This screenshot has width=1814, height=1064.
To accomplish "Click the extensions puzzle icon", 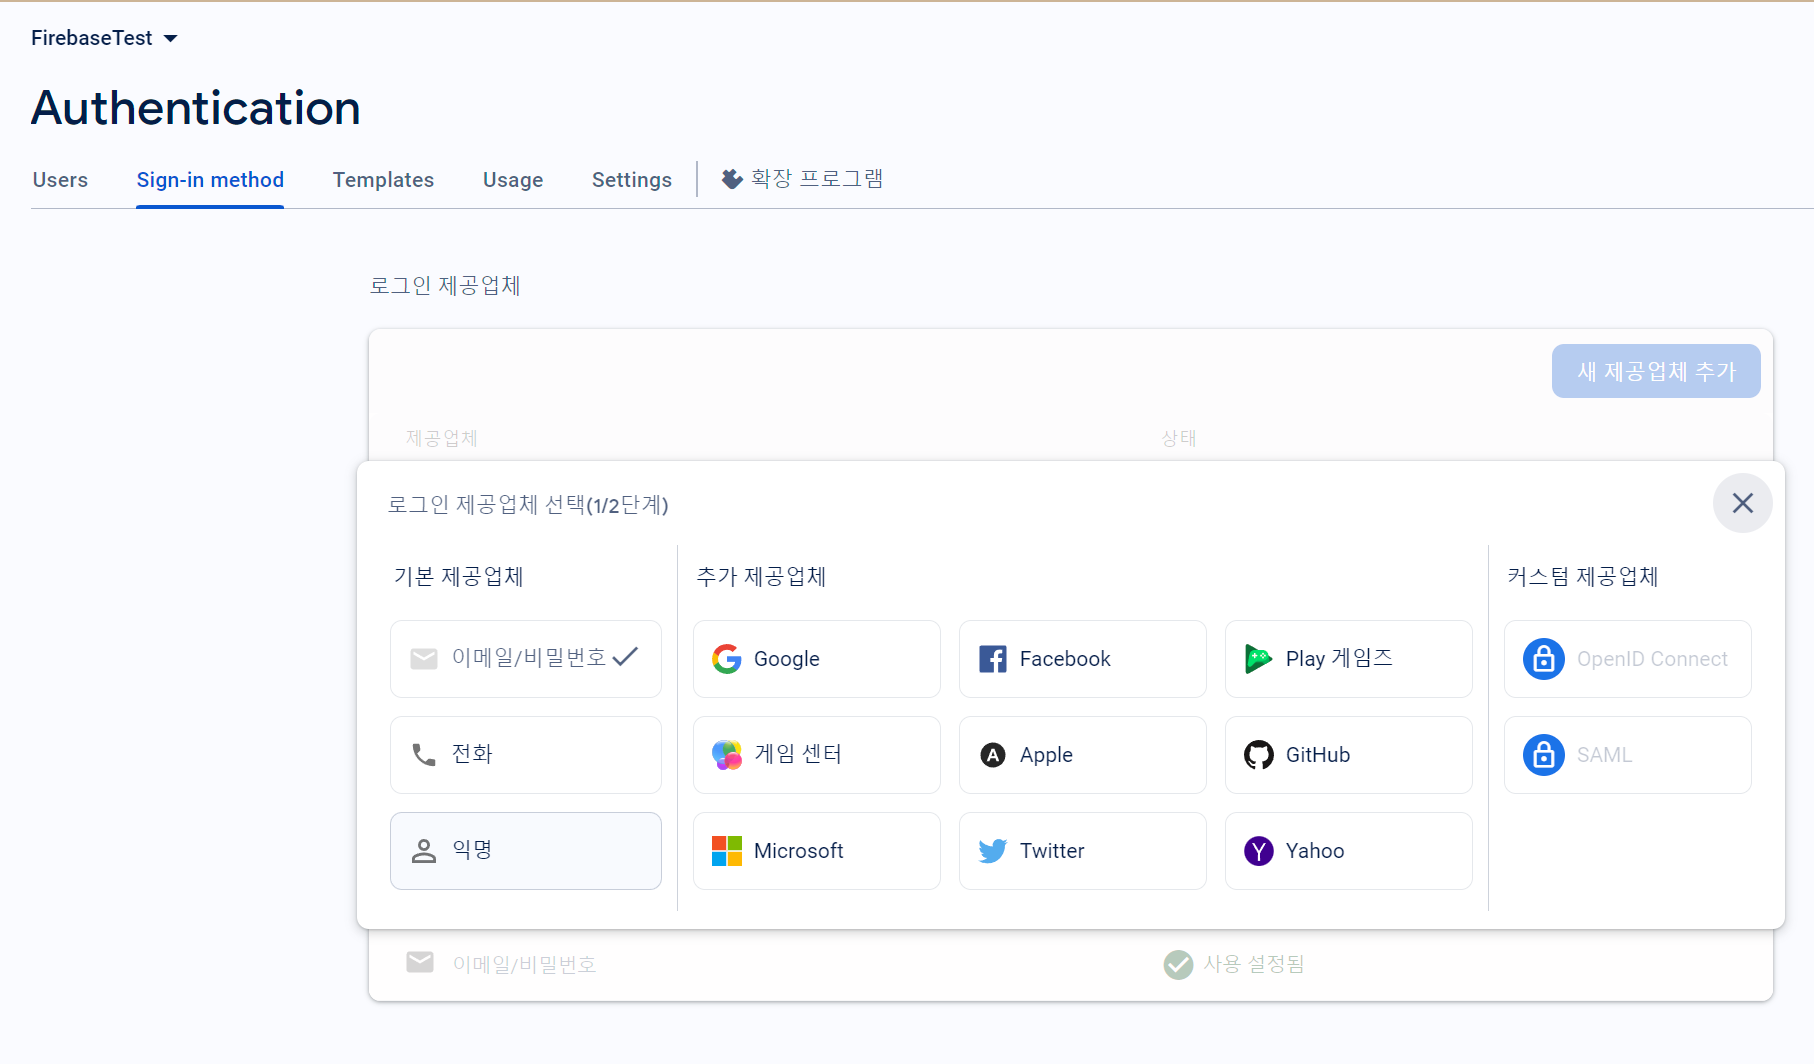I will pyautogui.click(x=732, y=179).
